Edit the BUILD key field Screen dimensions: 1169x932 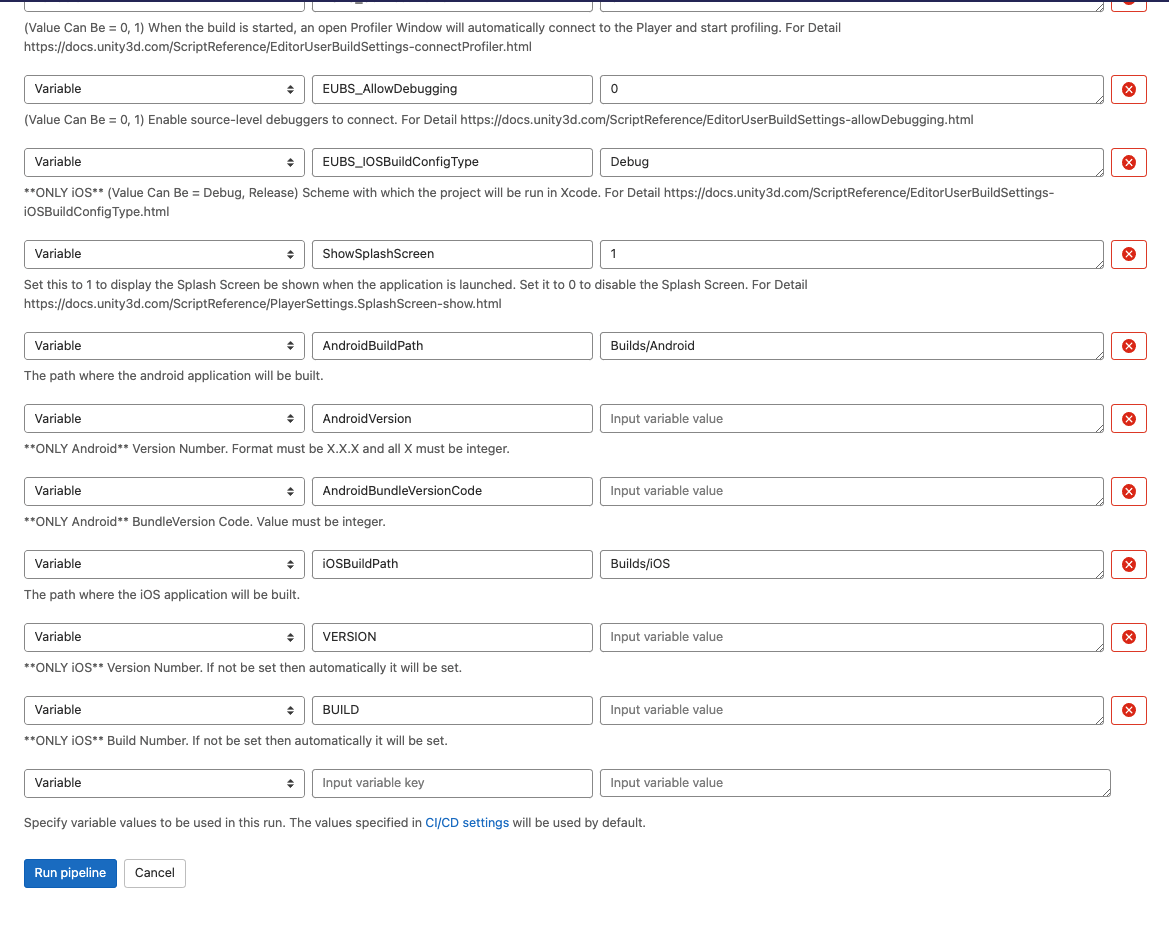click(x=452, y=711)
